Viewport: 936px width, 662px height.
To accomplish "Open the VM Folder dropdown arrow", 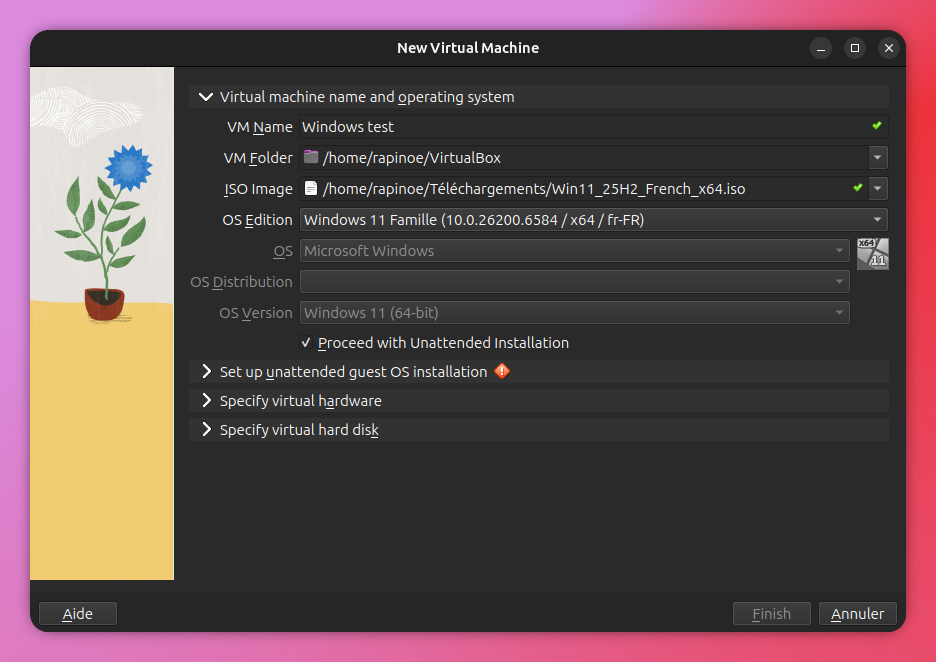I will click(x=877, y=157).
